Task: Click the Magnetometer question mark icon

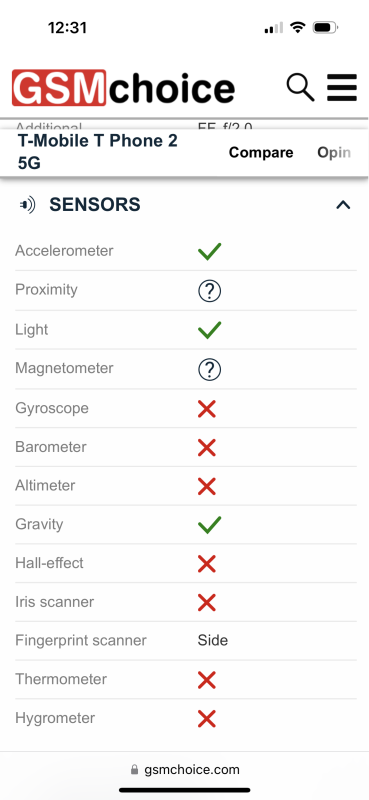Action: click(209, 369)
